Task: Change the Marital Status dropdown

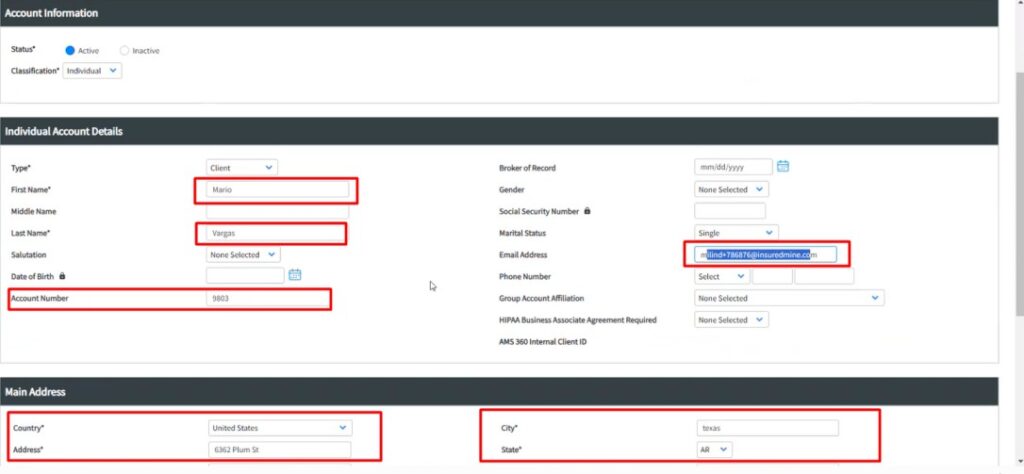Action: pos(735,233)
